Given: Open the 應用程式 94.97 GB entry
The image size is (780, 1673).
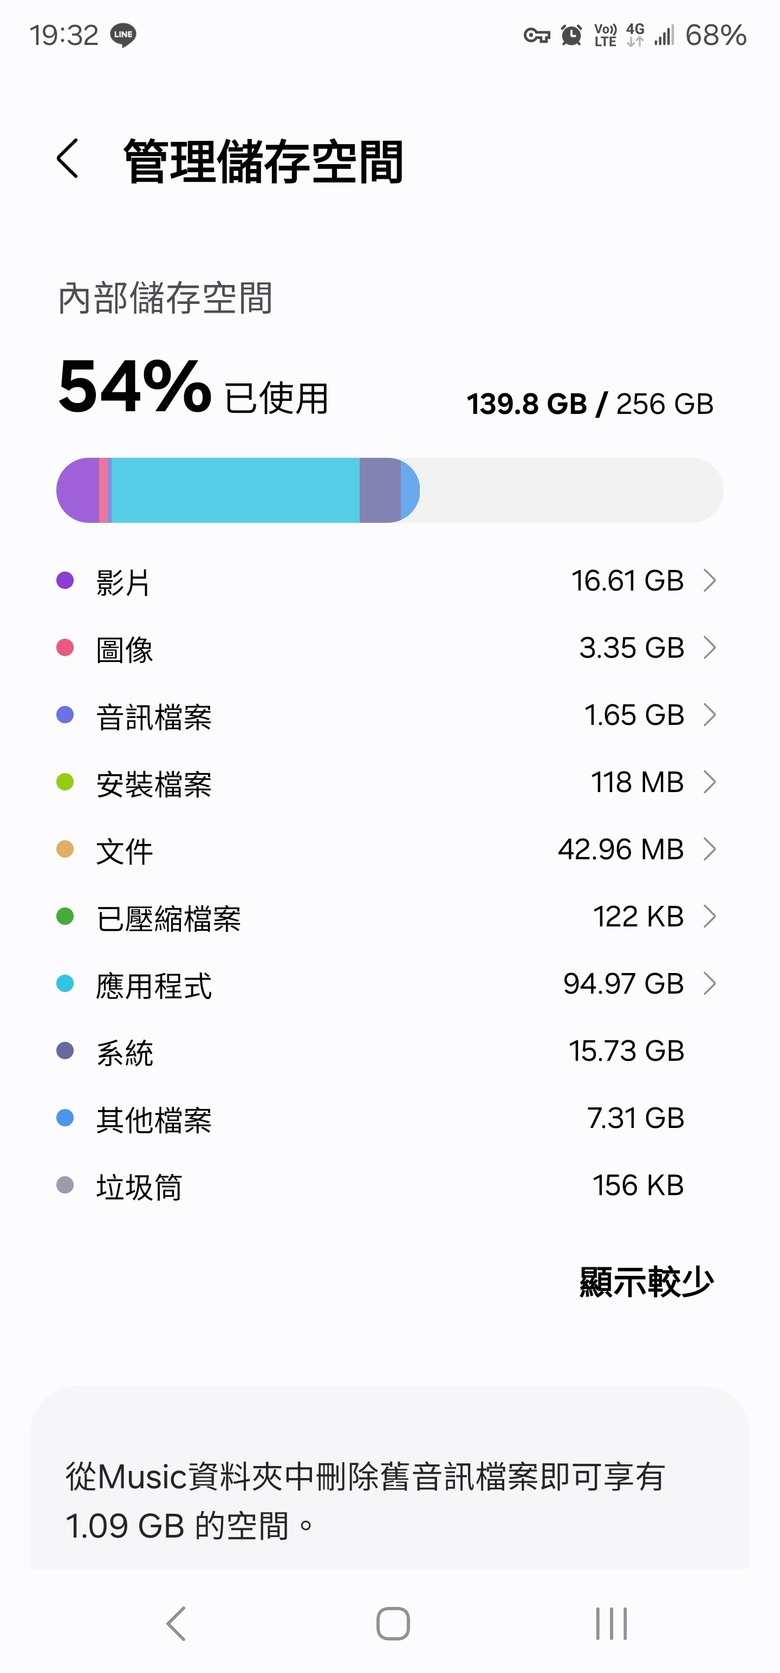Looking at the screenshot, I should point(389,983).
